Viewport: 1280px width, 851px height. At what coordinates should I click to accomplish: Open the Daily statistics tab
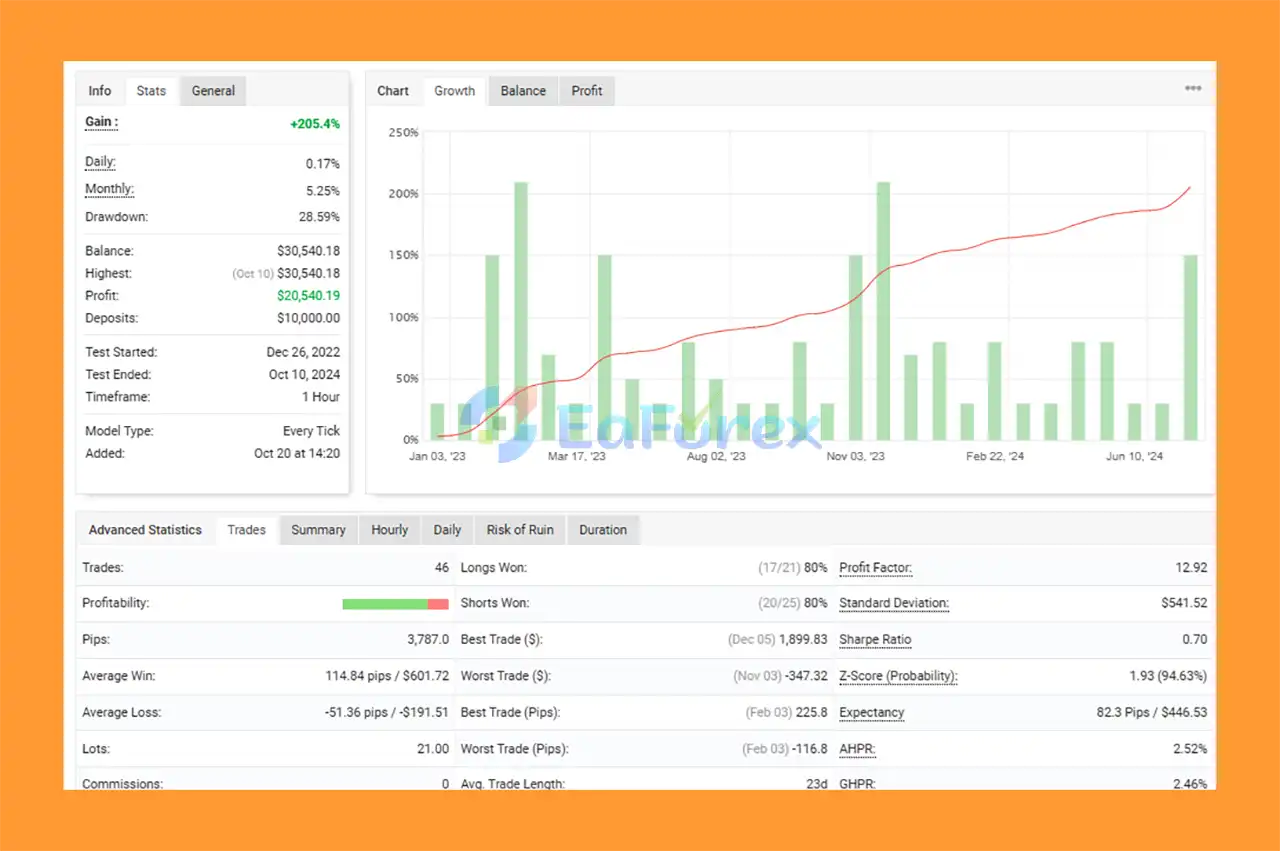click(447, 530)
